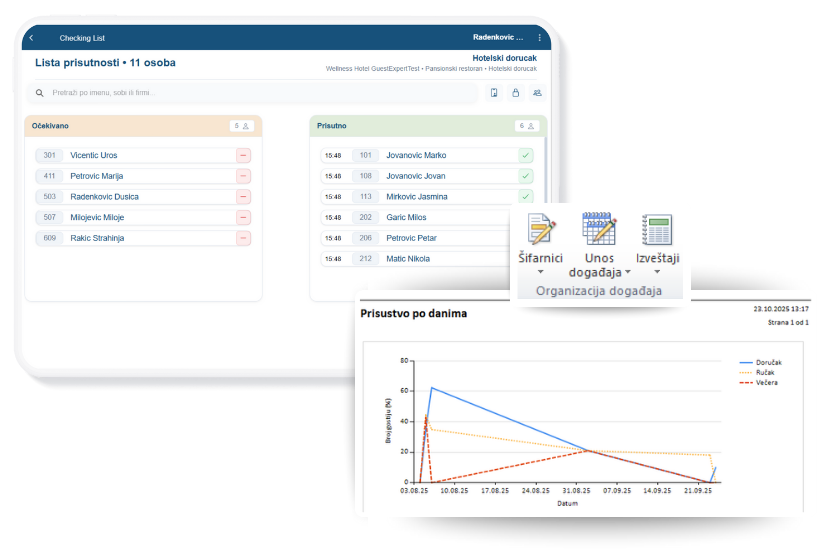The height and width of the screenshot is (555, 836).
Task: Click the Izveštaji notebook icon
Action: tap(657, 230)
